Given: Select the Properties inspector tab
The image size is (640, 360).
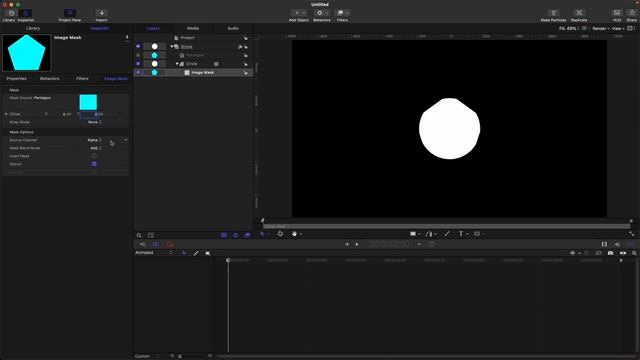Looking at the screenshot, I should click(16, 78).
